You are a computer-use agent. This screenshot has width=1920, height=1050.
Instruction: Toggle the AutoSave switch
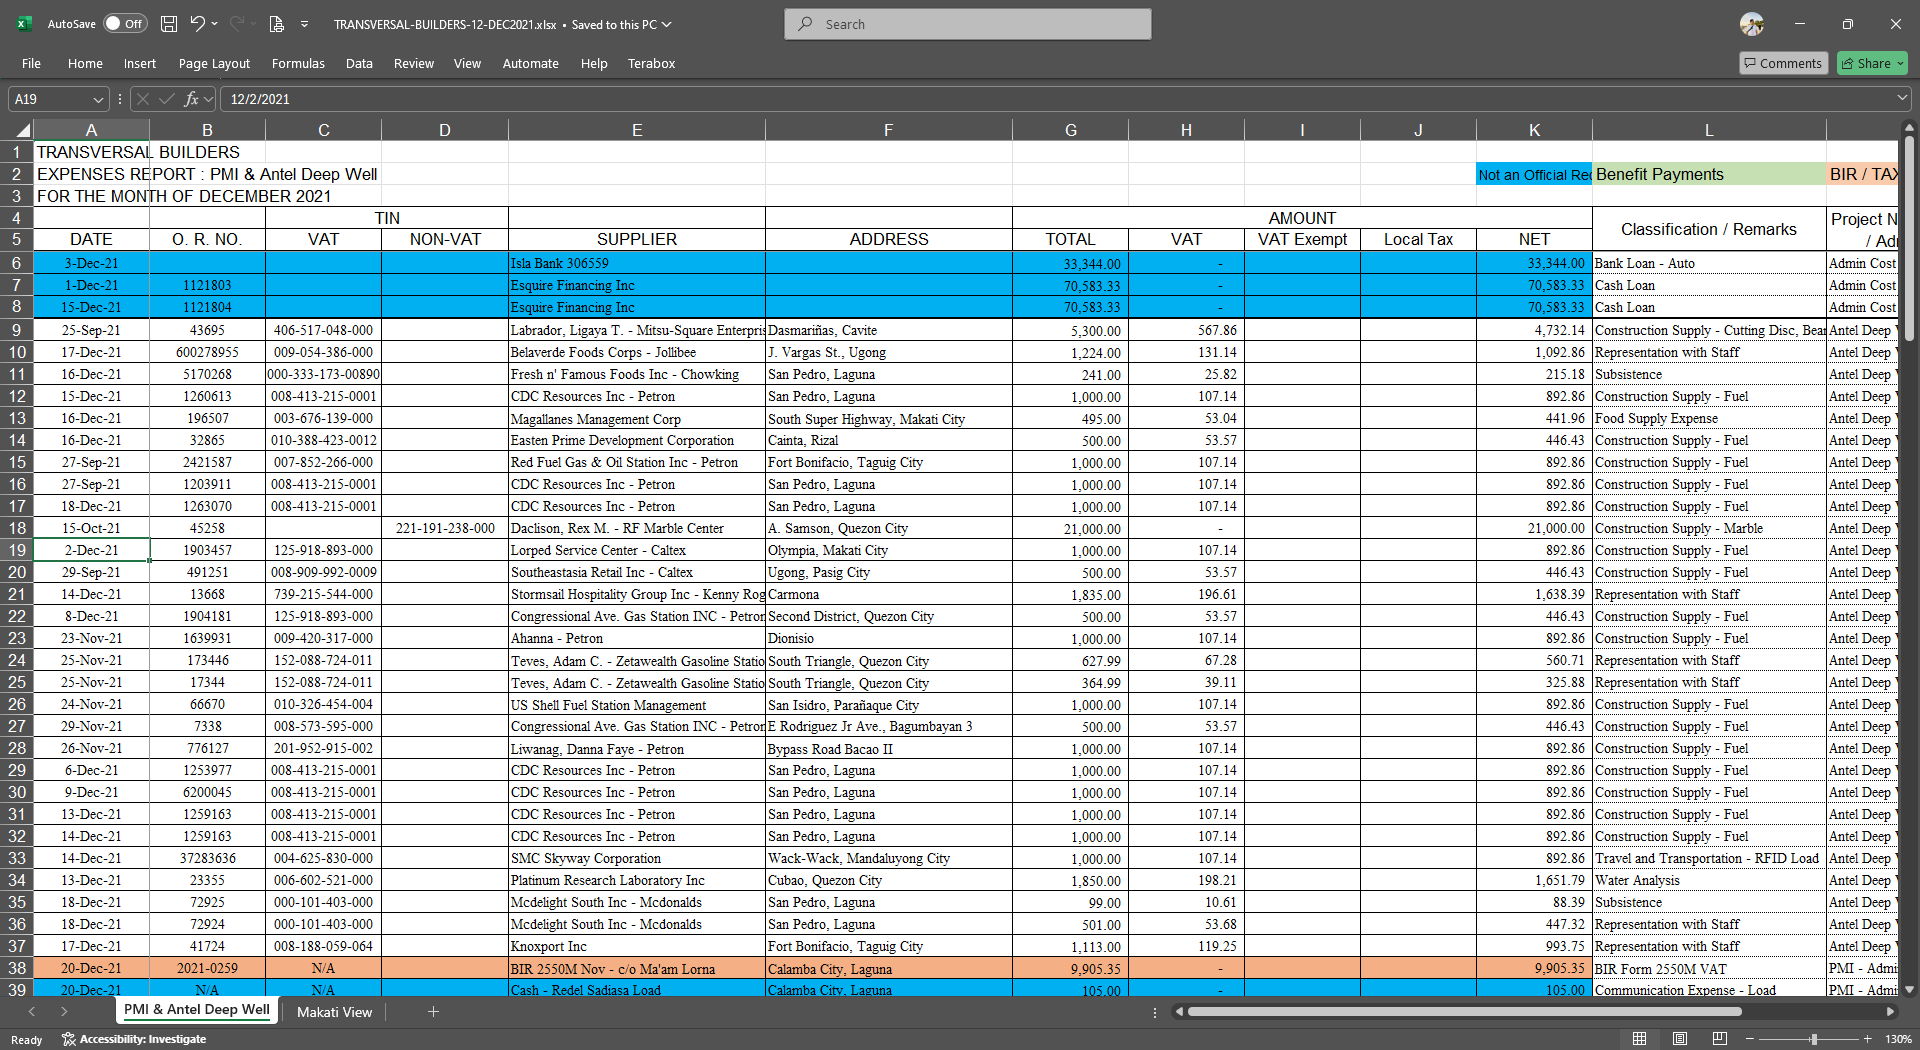point(125,24)
